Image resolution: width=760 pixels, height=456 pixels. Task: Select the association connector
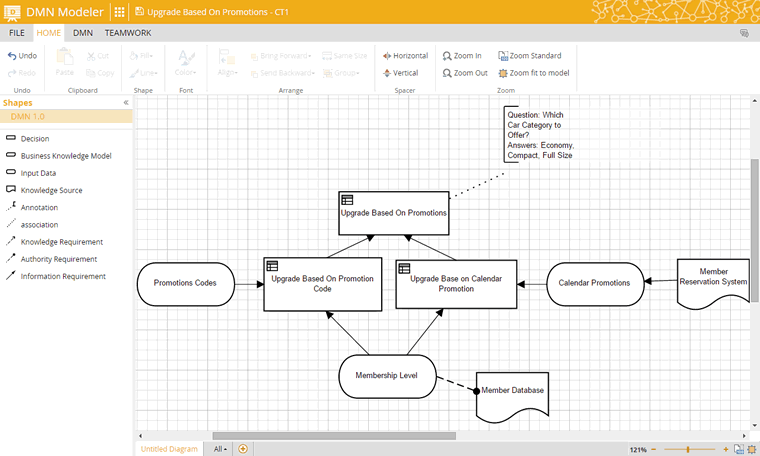pos(32,224)
